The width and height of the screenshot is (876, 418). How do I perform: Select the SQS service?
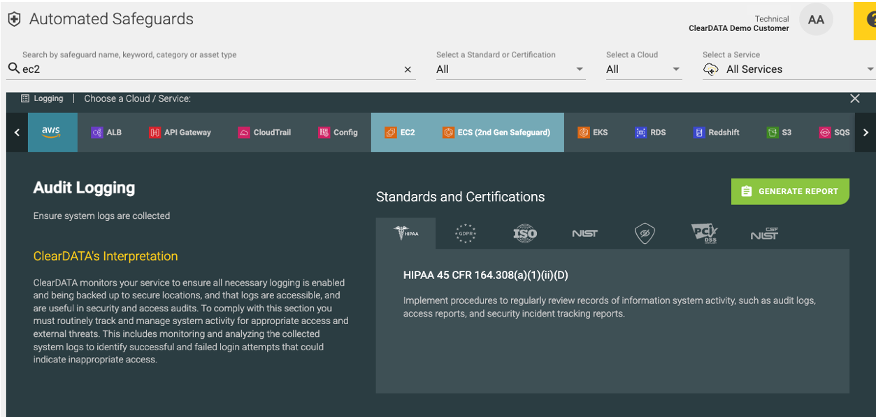click(834, 132)
